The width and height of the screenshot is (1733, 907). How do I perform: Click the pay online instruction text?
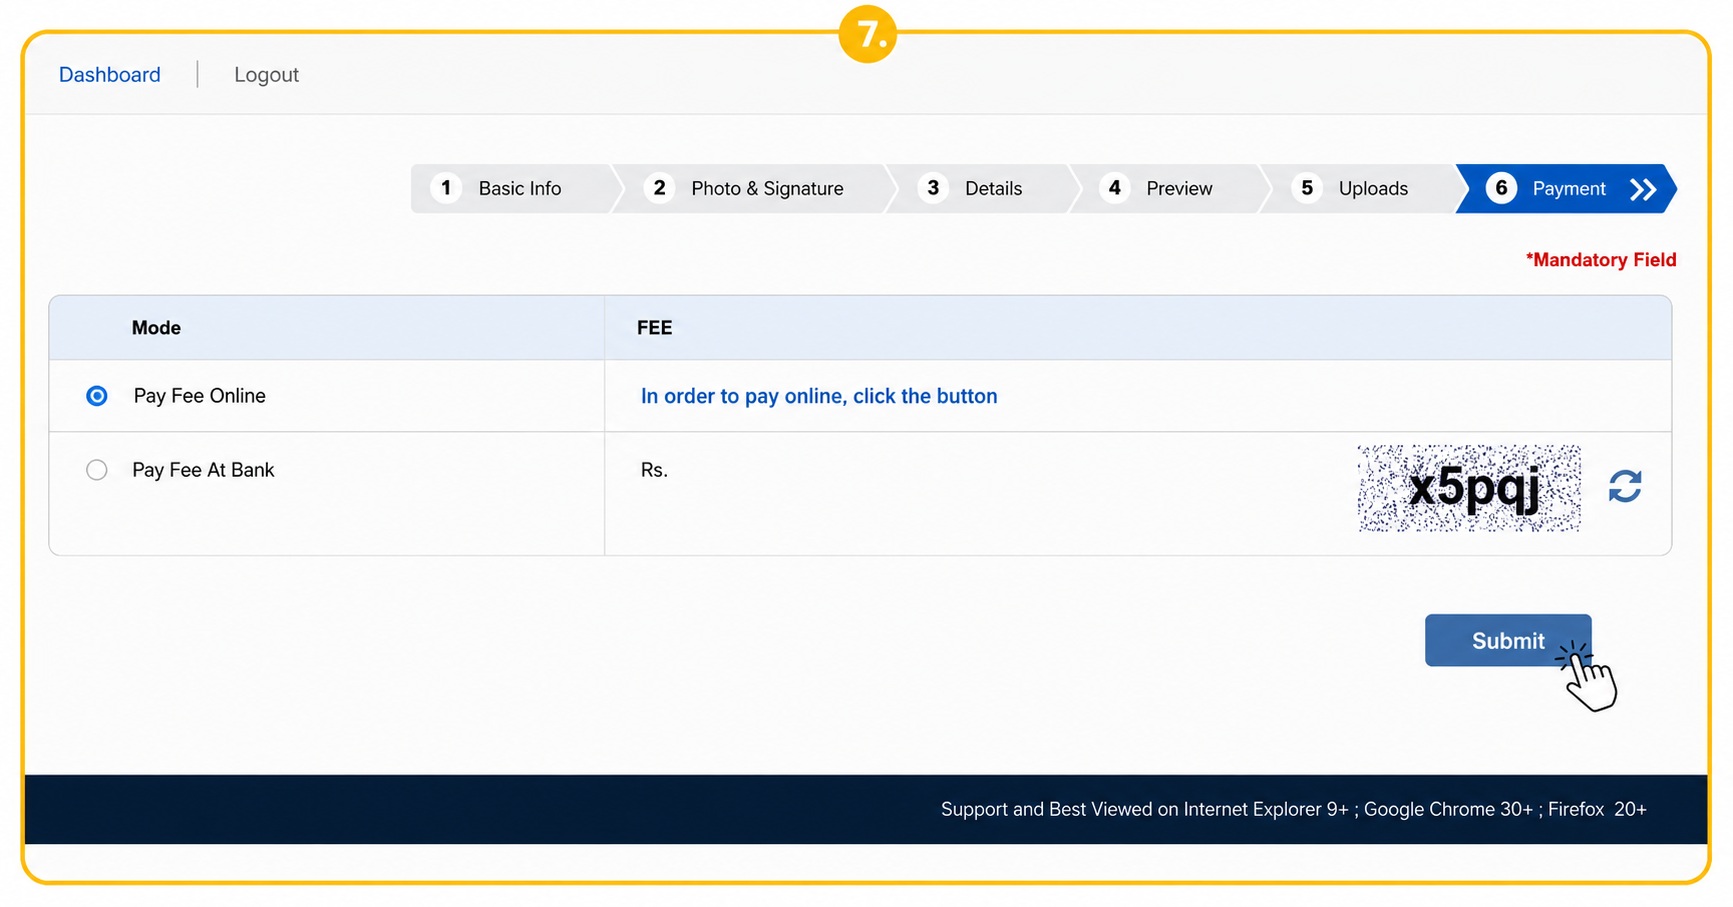pyautogui.click(x=819, y=396)
